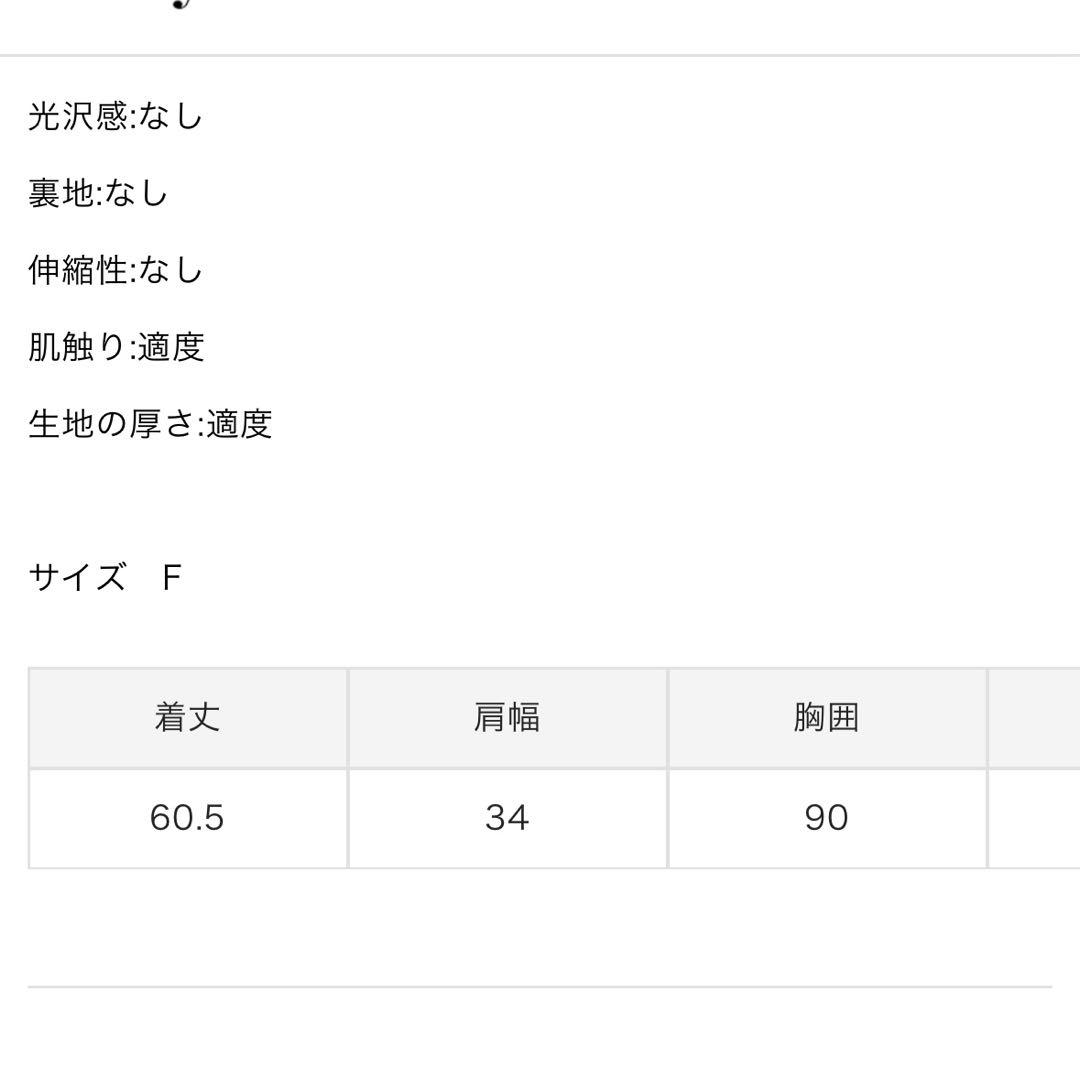
Task: Click the サイズ label
Action: (77, 578)
